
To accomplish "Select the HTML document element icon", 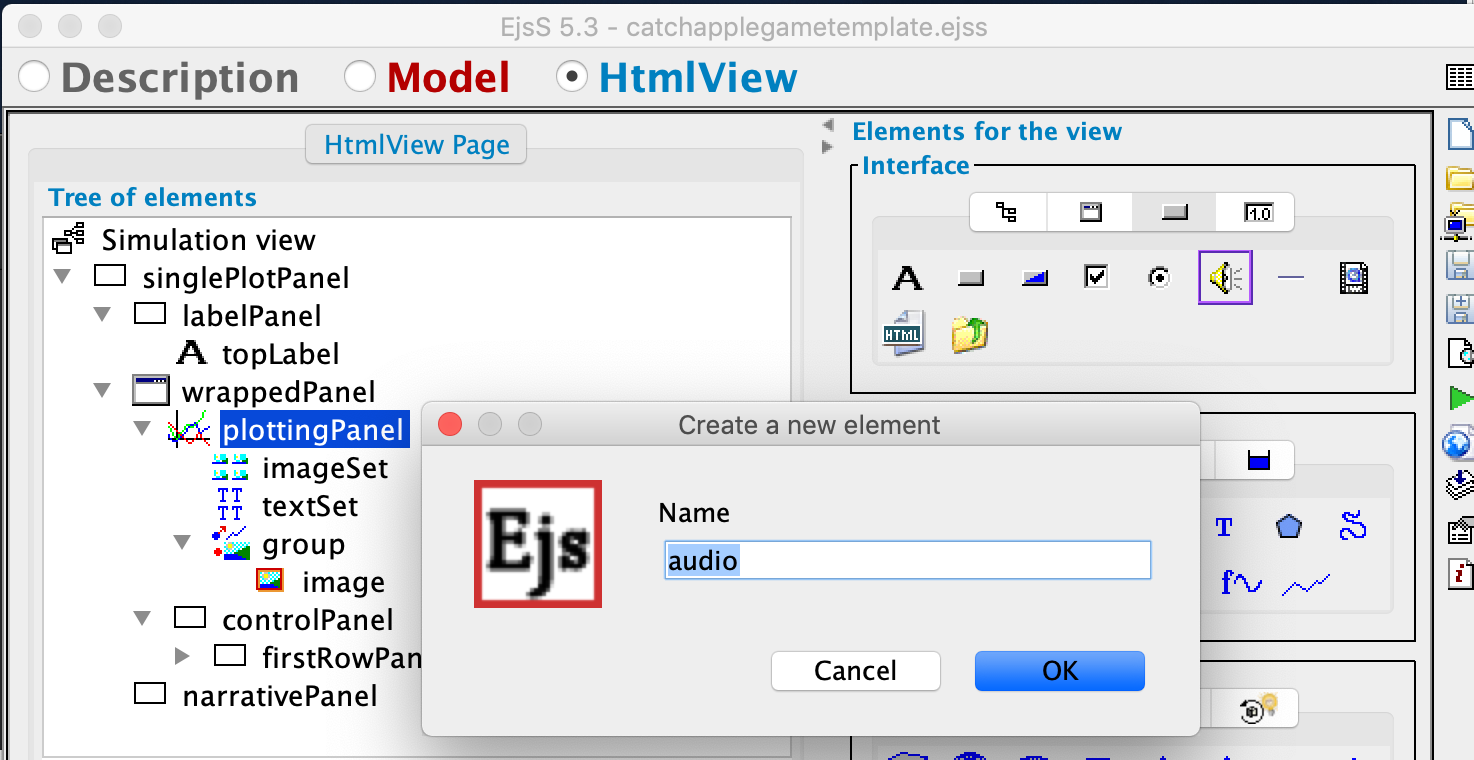I will pos(903,333).
